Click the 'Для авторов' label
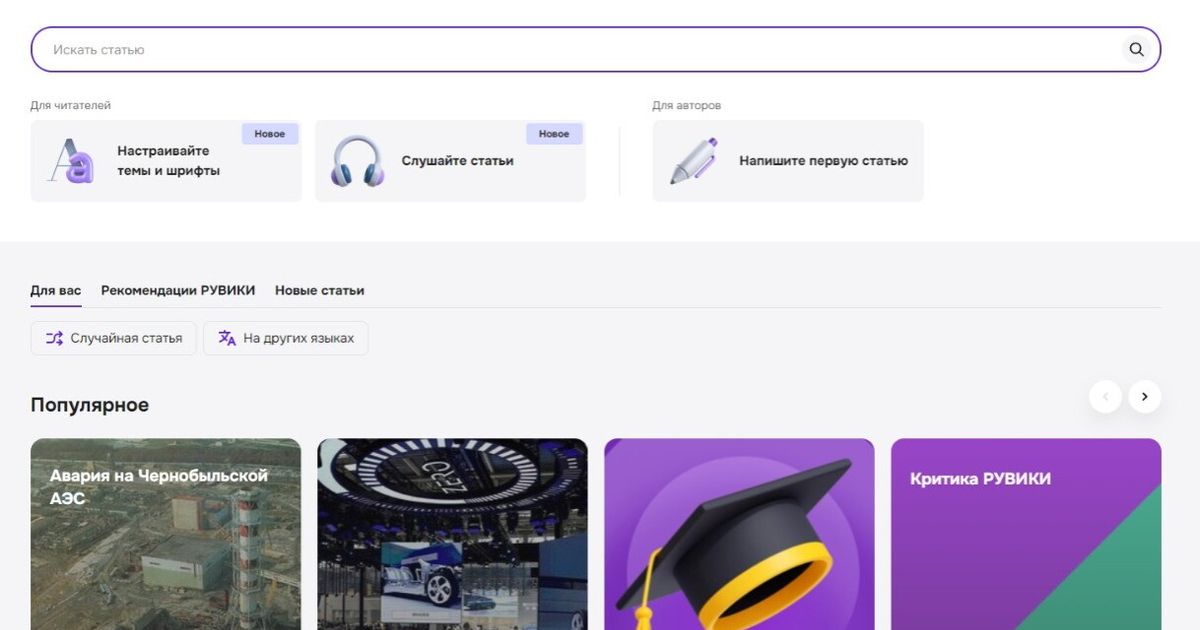The width and height of the screenshot is (1200, 630). (687, 105)
